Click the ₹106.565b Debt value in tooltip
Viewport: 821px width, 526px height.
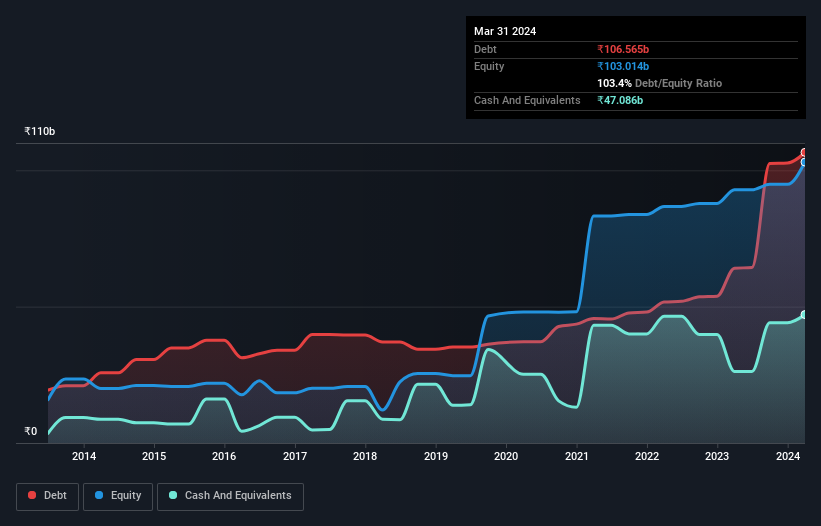point(623,49)
